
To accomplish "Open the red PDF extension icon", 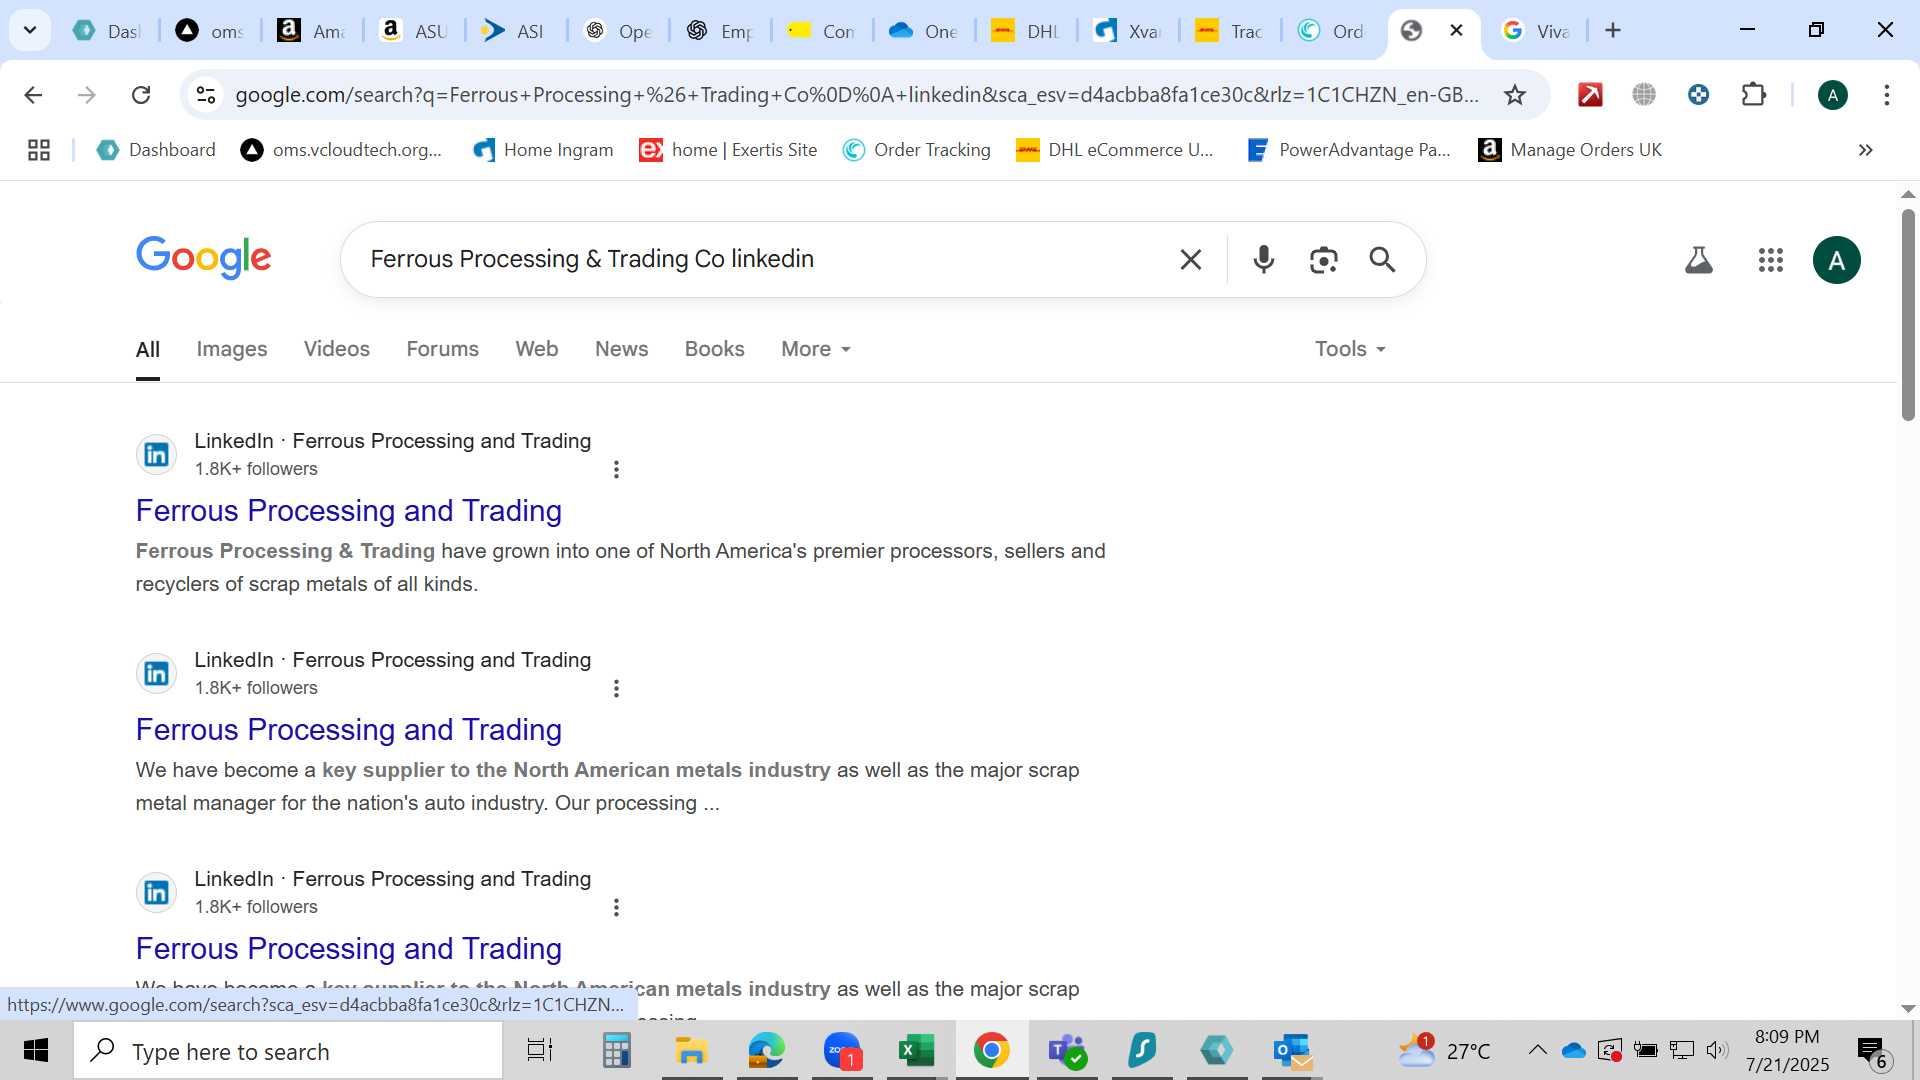I will 1590,95.
